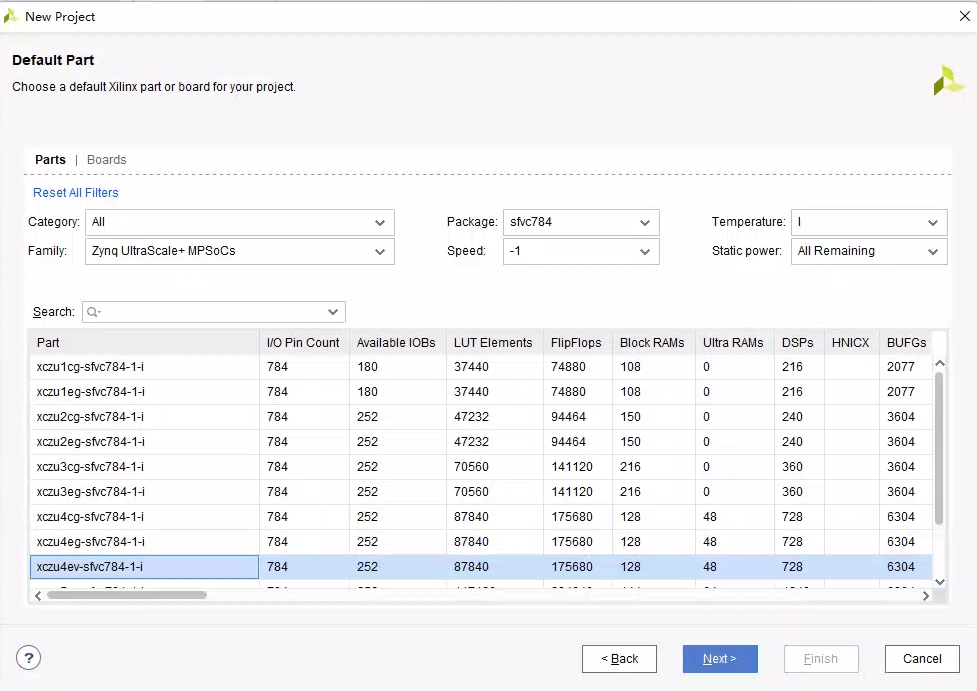Click the vertical scrollbar thumb
The image size is (977, 691).
tap(940, 447)
